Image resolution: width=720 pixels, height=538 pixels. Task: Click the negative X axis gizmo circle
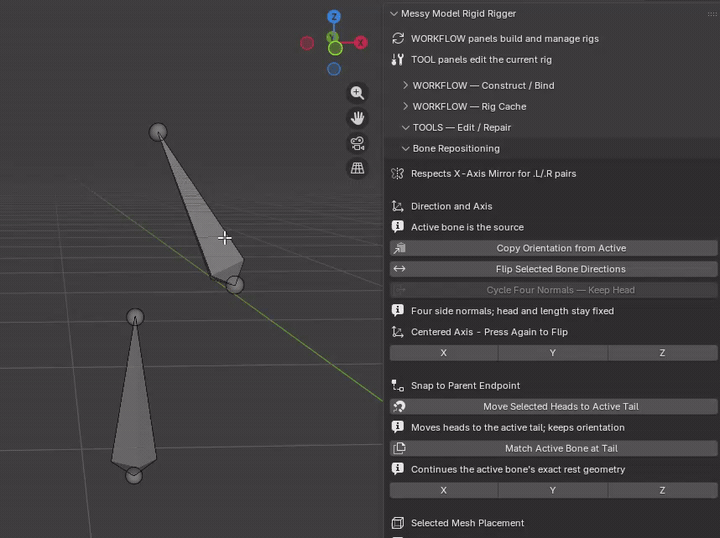[x=307, y=43]
